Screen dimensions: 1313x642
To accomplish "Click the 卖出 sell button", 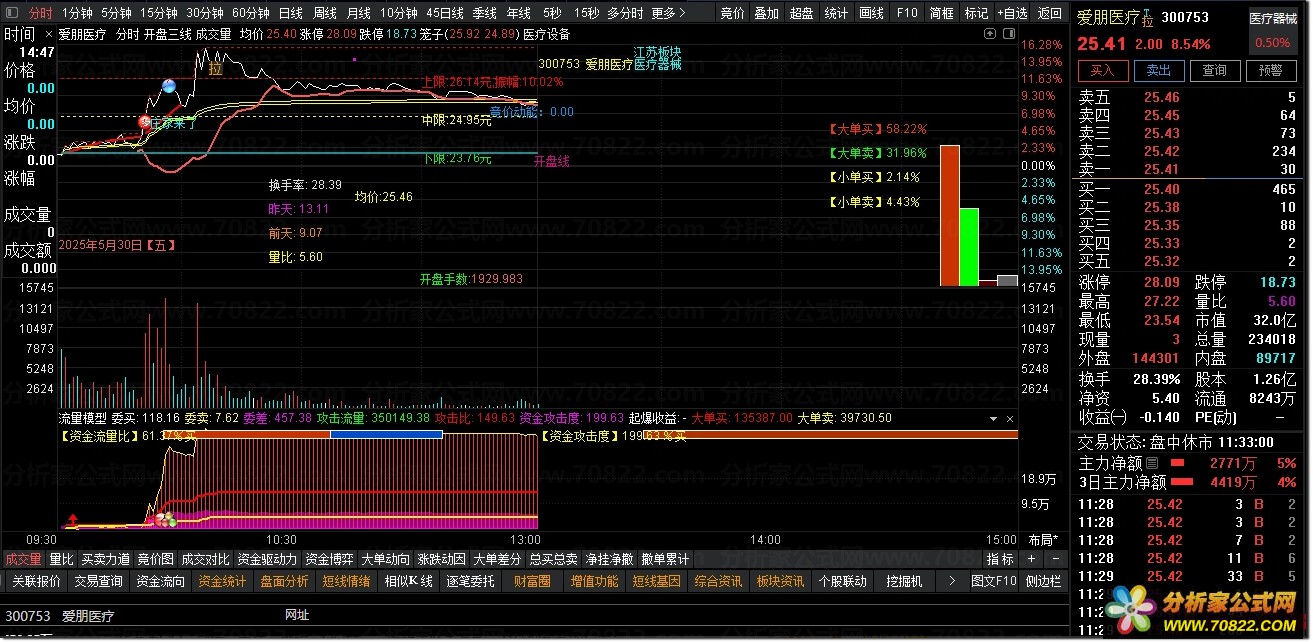I will (1158, 71).
